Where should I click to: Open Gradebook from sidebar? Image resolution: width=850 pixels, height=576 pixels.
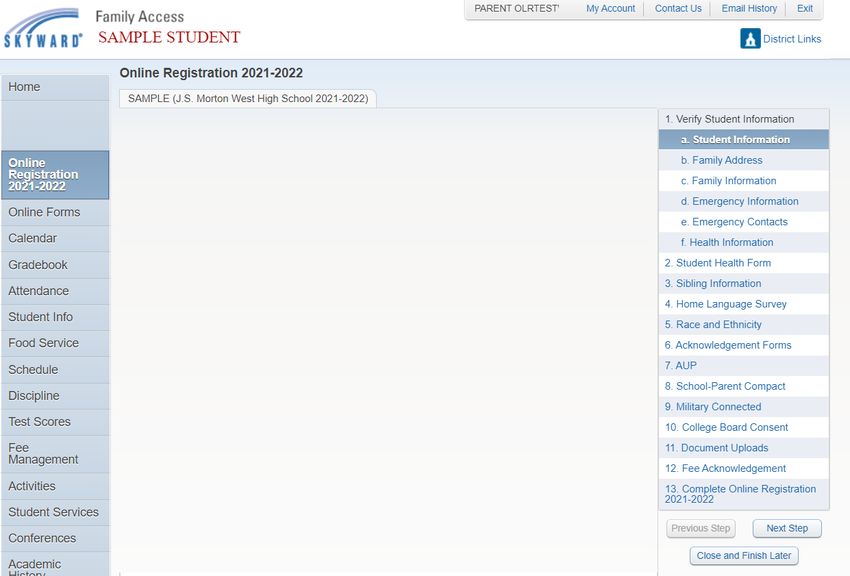coord(54,265)
